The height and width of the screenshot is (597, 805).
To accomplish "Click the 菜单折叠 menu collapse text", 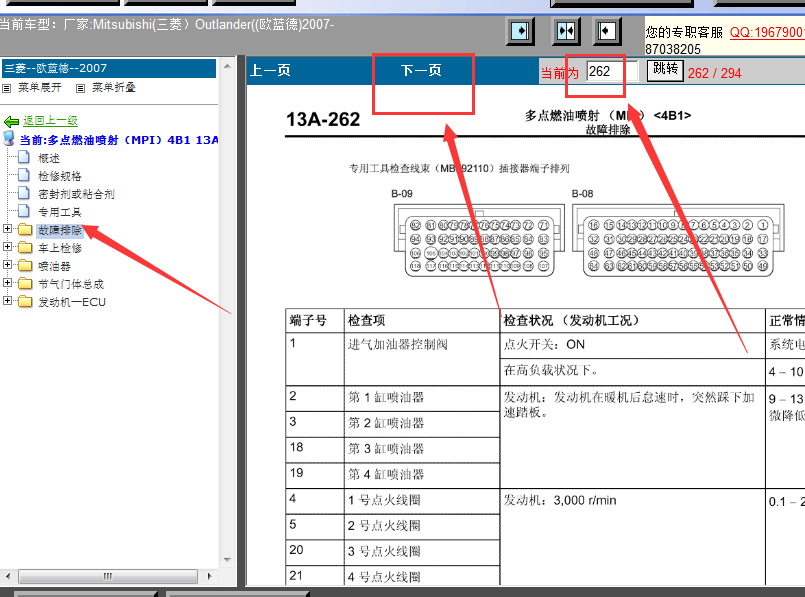I will pos(113,87).
